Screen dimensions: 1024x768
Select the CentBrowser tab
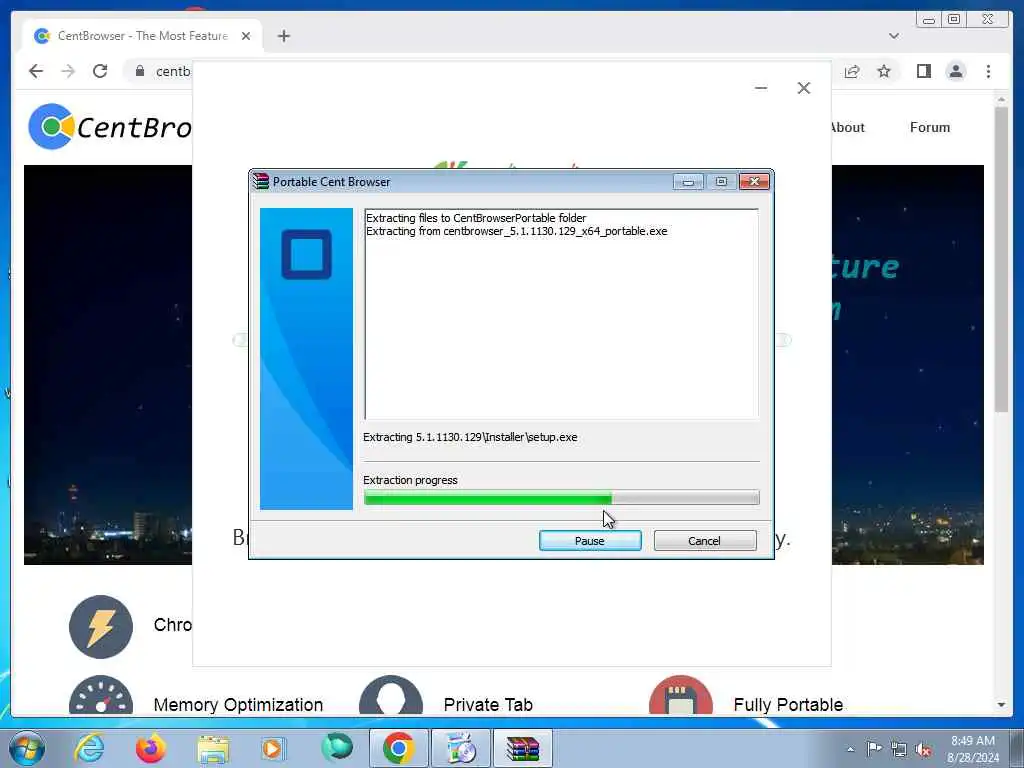point(142,36)
